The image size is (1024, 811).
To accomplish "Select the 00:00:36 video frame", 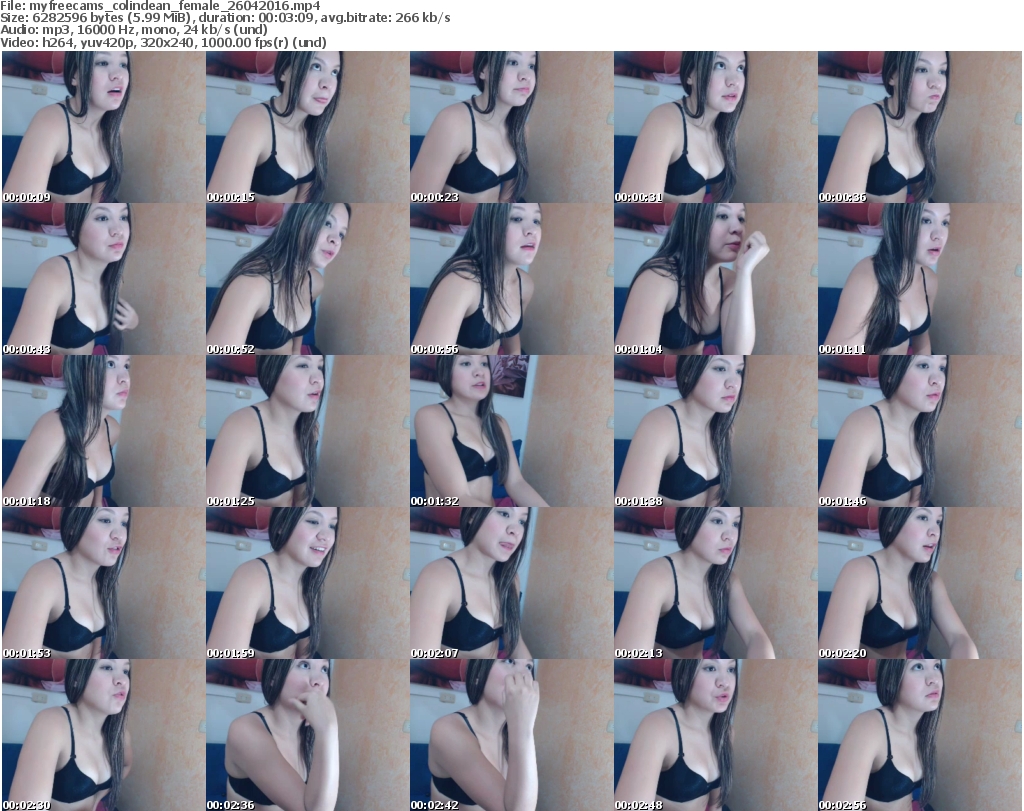I will tap(920, 127).
